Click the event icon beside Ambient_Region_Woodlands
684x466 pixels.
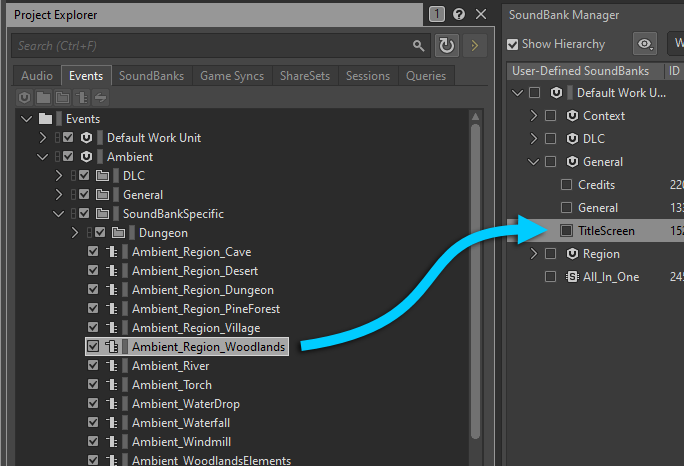[112, 347]
